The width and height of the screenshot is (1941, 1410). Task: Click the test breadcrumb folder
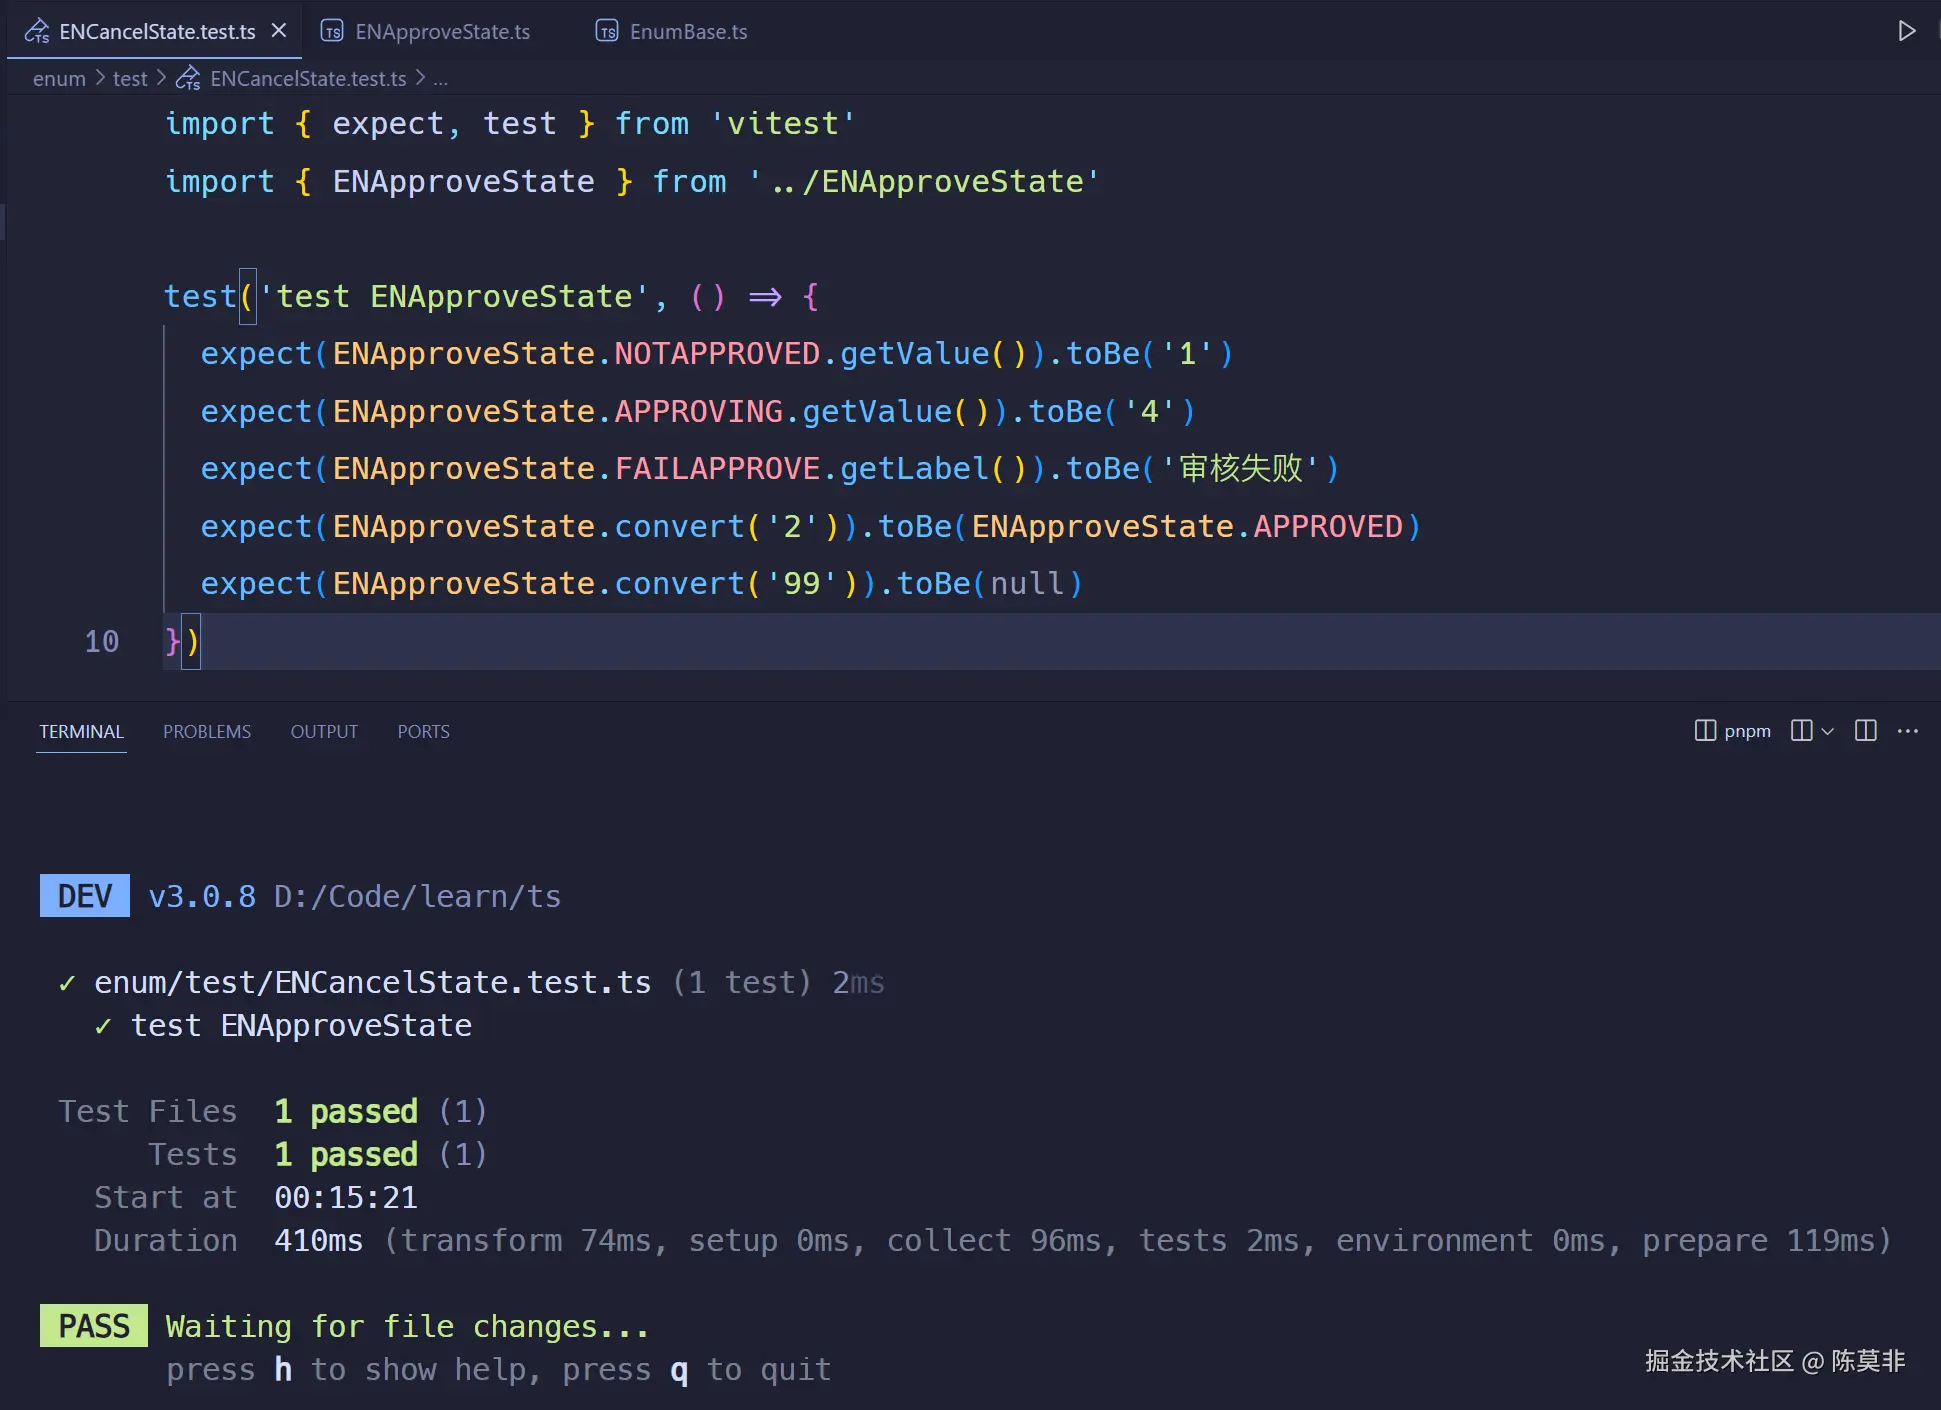coord(130,78)
